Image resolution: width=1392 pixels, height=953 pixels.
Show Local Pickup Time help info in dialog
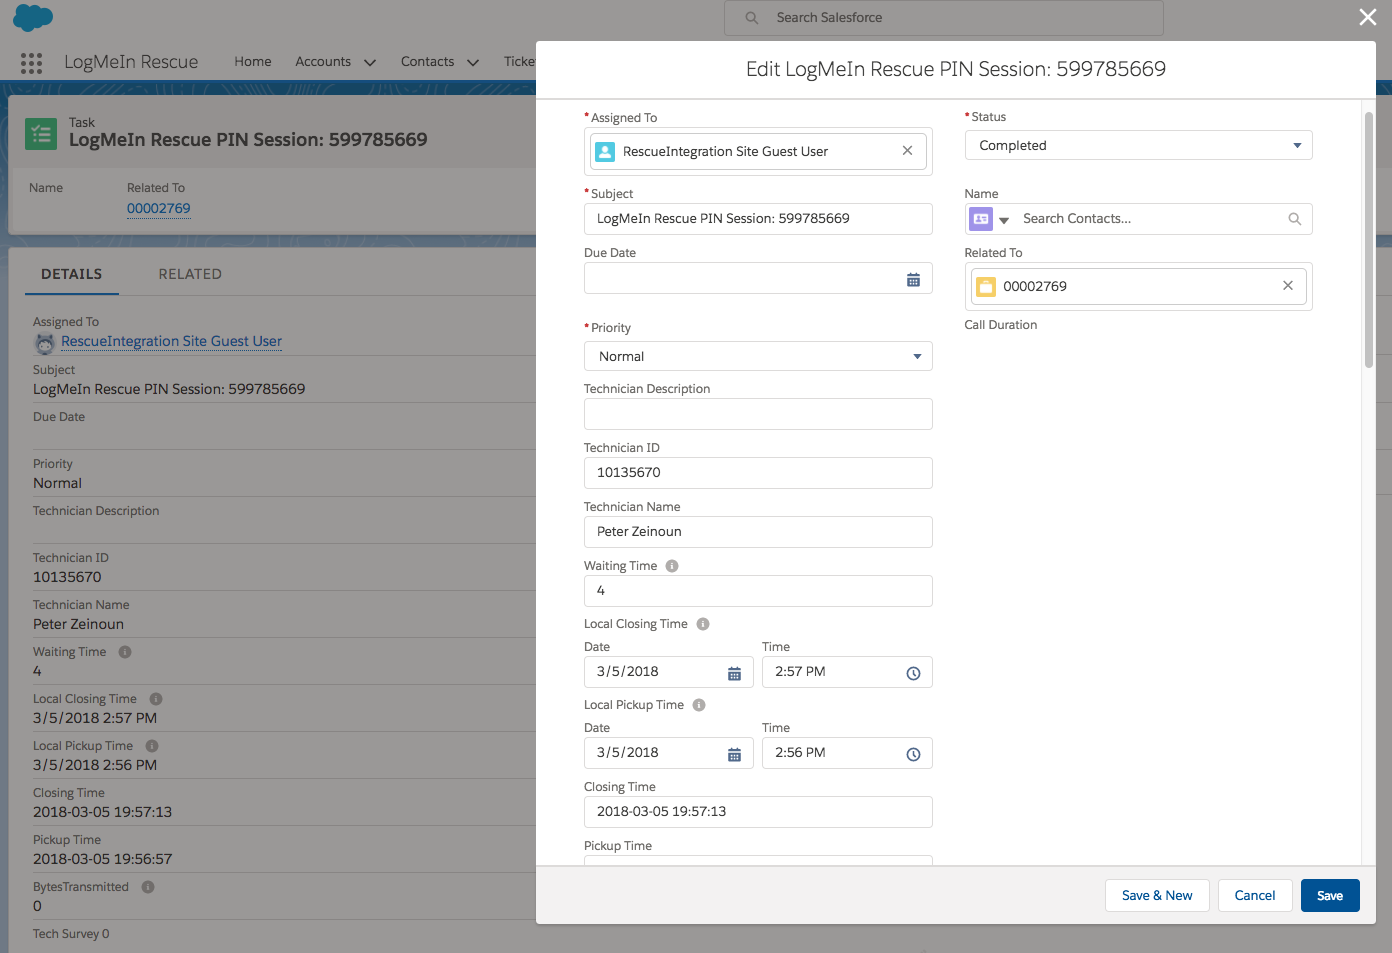click(x=699, y=705)
